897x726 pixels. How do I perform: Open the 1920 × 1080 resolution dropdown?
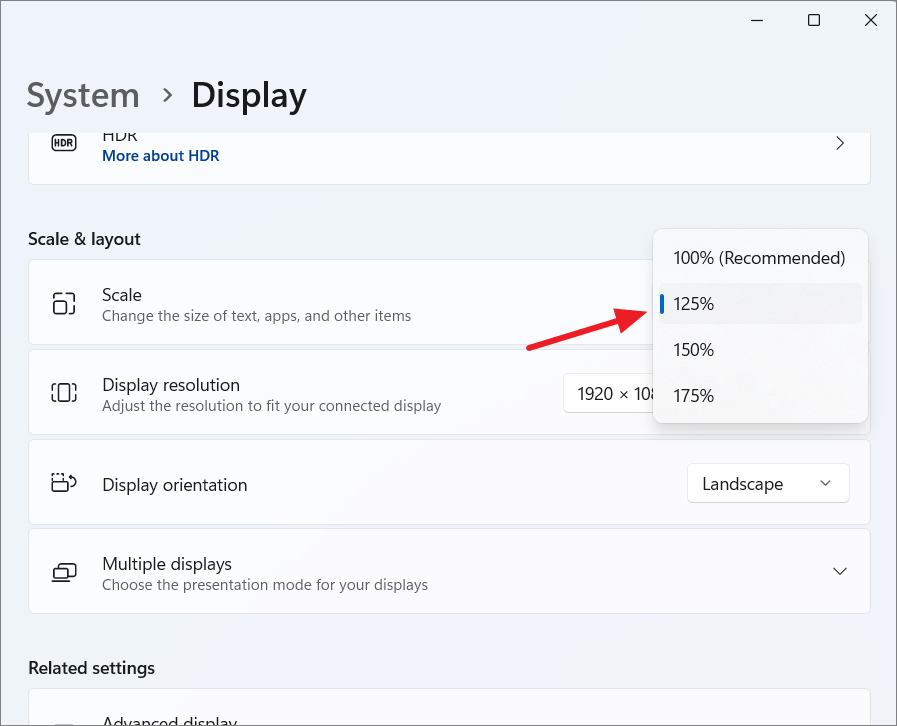pyautogui.click(x=612, y=393)
